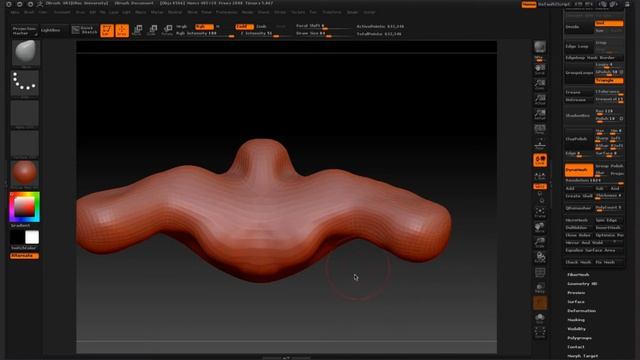The width and height of the screenshot is (640, 360).
Task: Click the QRemesher button
Action: coord(579,208)
